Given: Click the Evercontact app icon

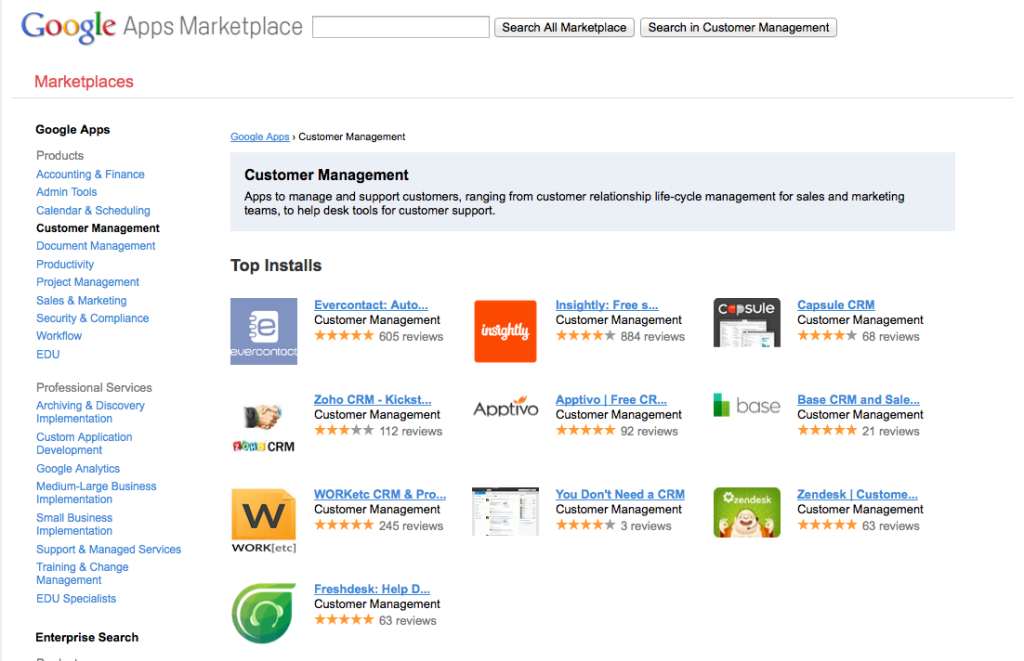Looking at the screenshot, I should [264, 331].
